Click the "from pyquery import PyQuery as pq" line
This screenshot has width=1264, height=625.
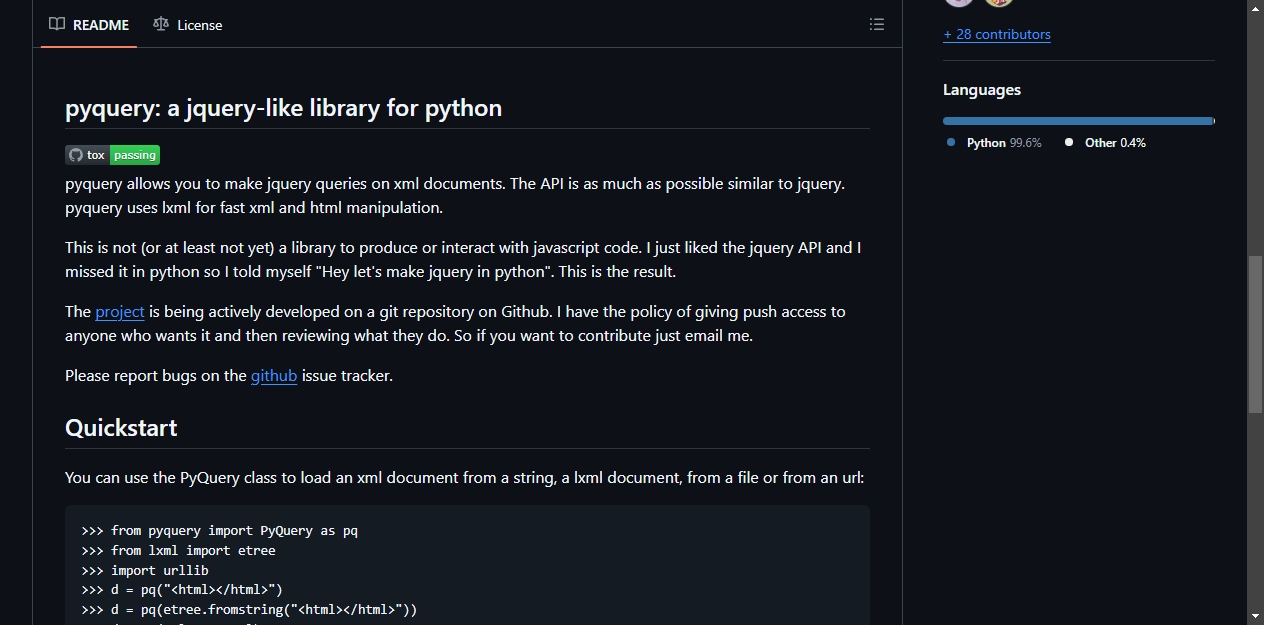click(x=220, y=531)
